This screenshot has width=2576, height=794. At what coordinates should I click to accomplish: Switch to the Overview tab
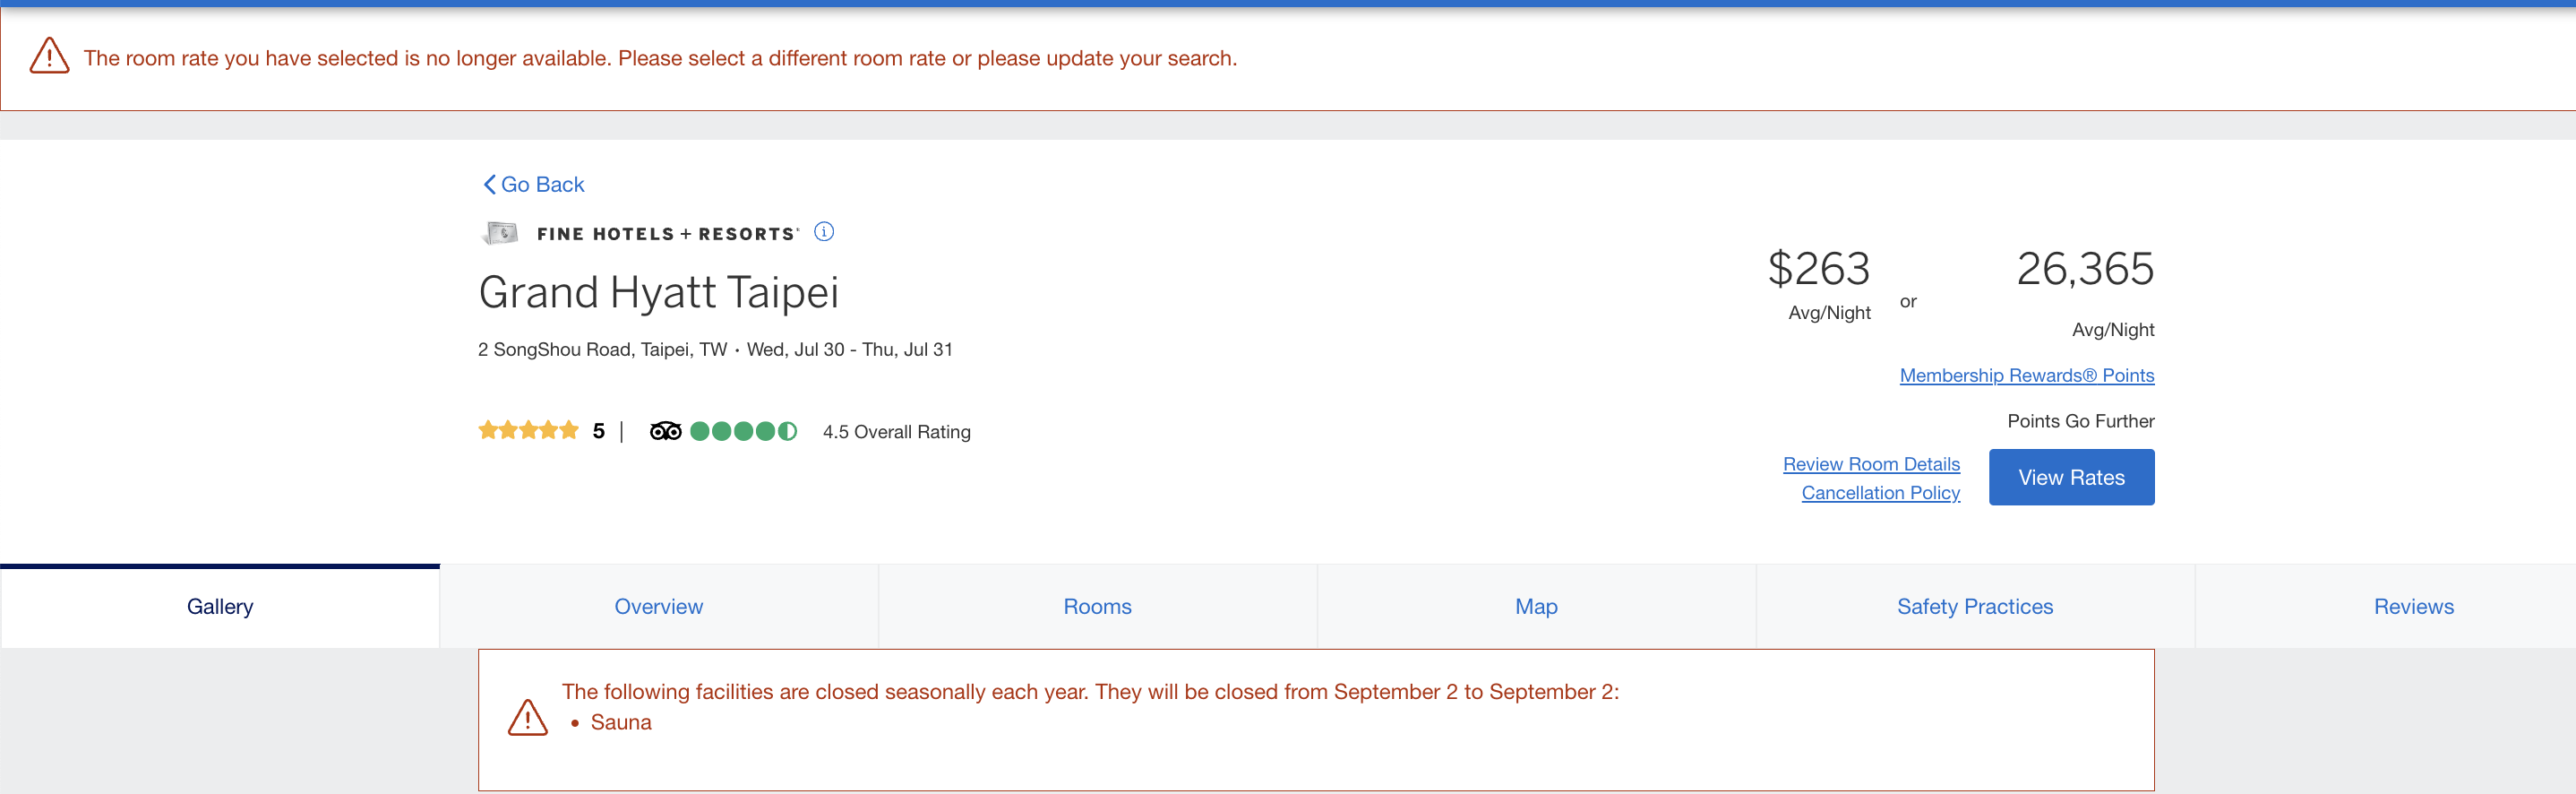click(x=658, y=606)
